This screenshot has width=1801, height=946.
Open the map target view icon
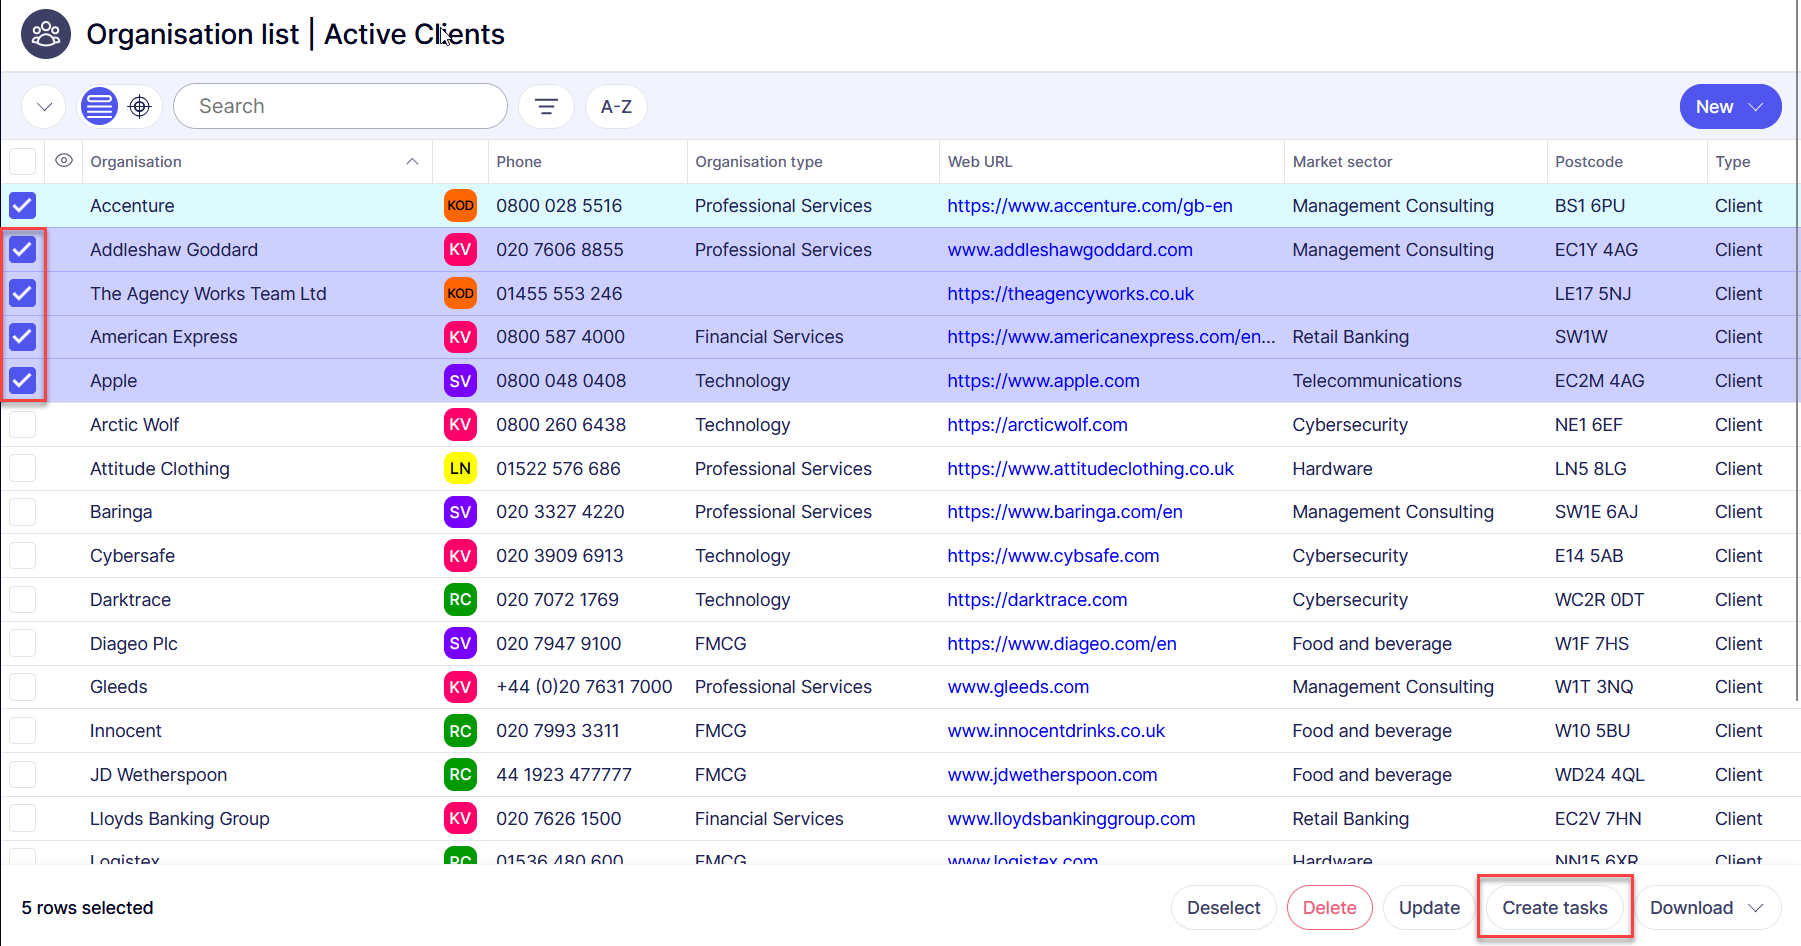tap(140, 106)
